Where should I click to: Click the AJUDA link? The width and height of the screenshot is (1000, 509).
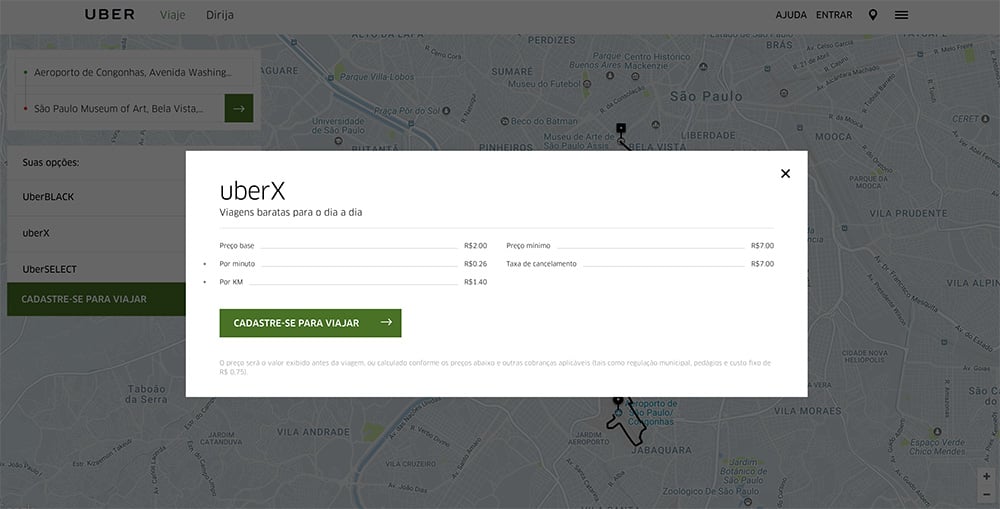[791, 15]
